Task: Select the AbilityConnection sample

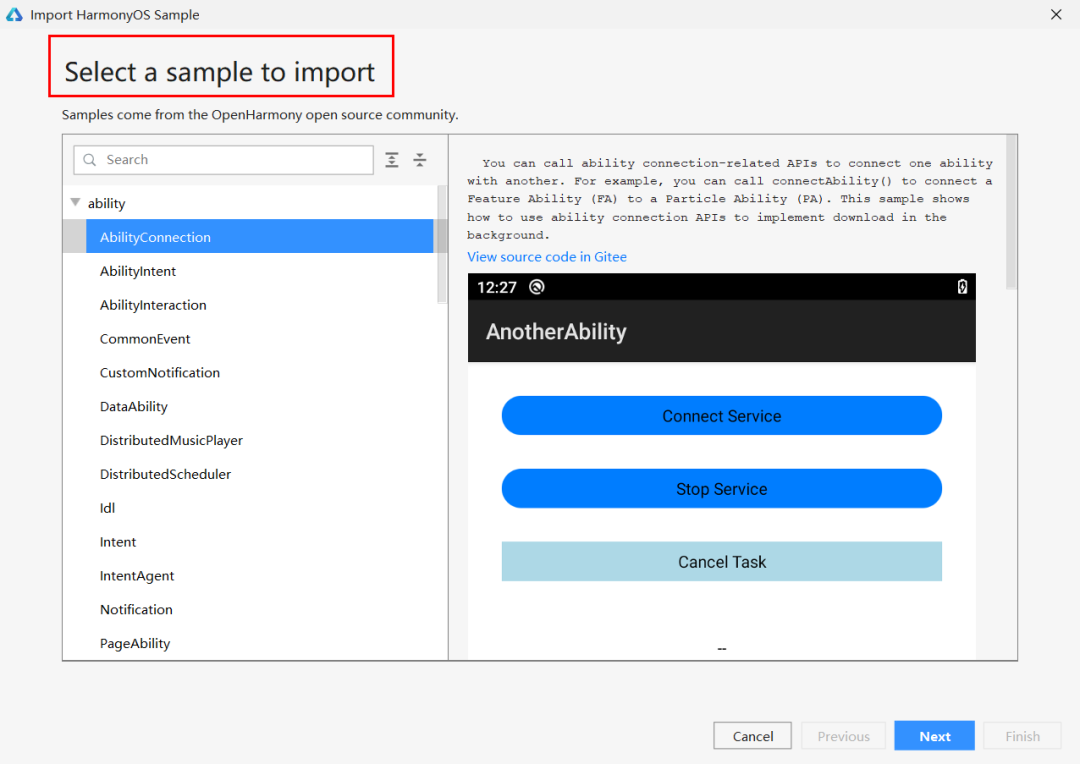Action: 259,236
